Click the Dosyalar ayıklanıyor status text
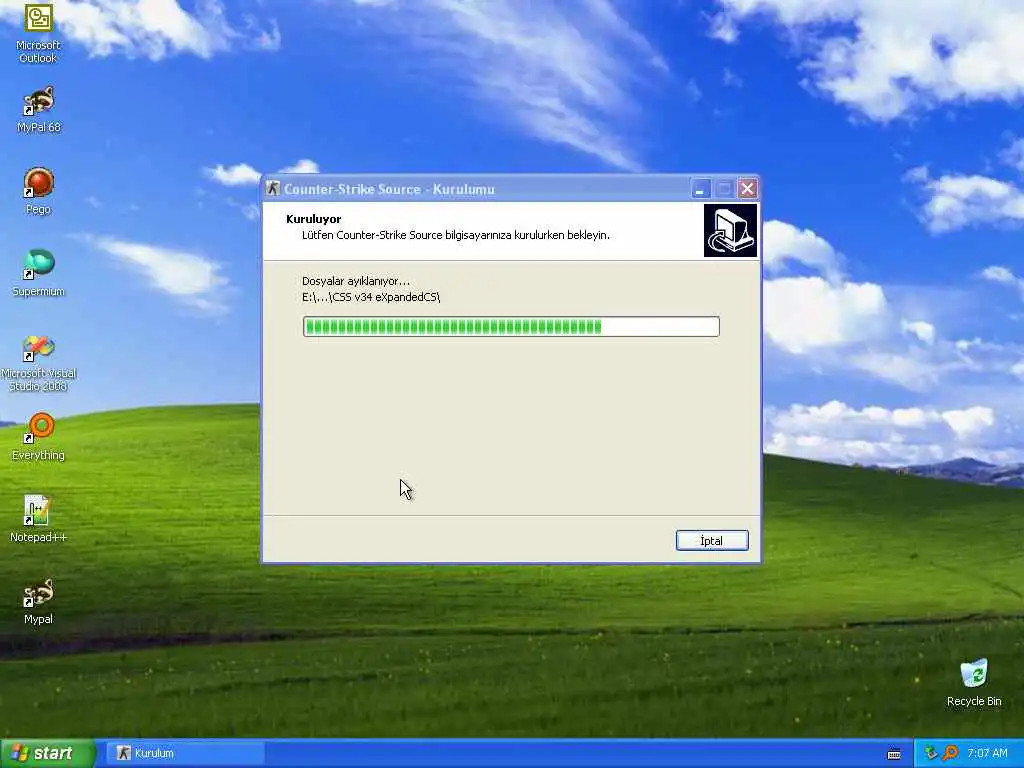 coord(356,281)
